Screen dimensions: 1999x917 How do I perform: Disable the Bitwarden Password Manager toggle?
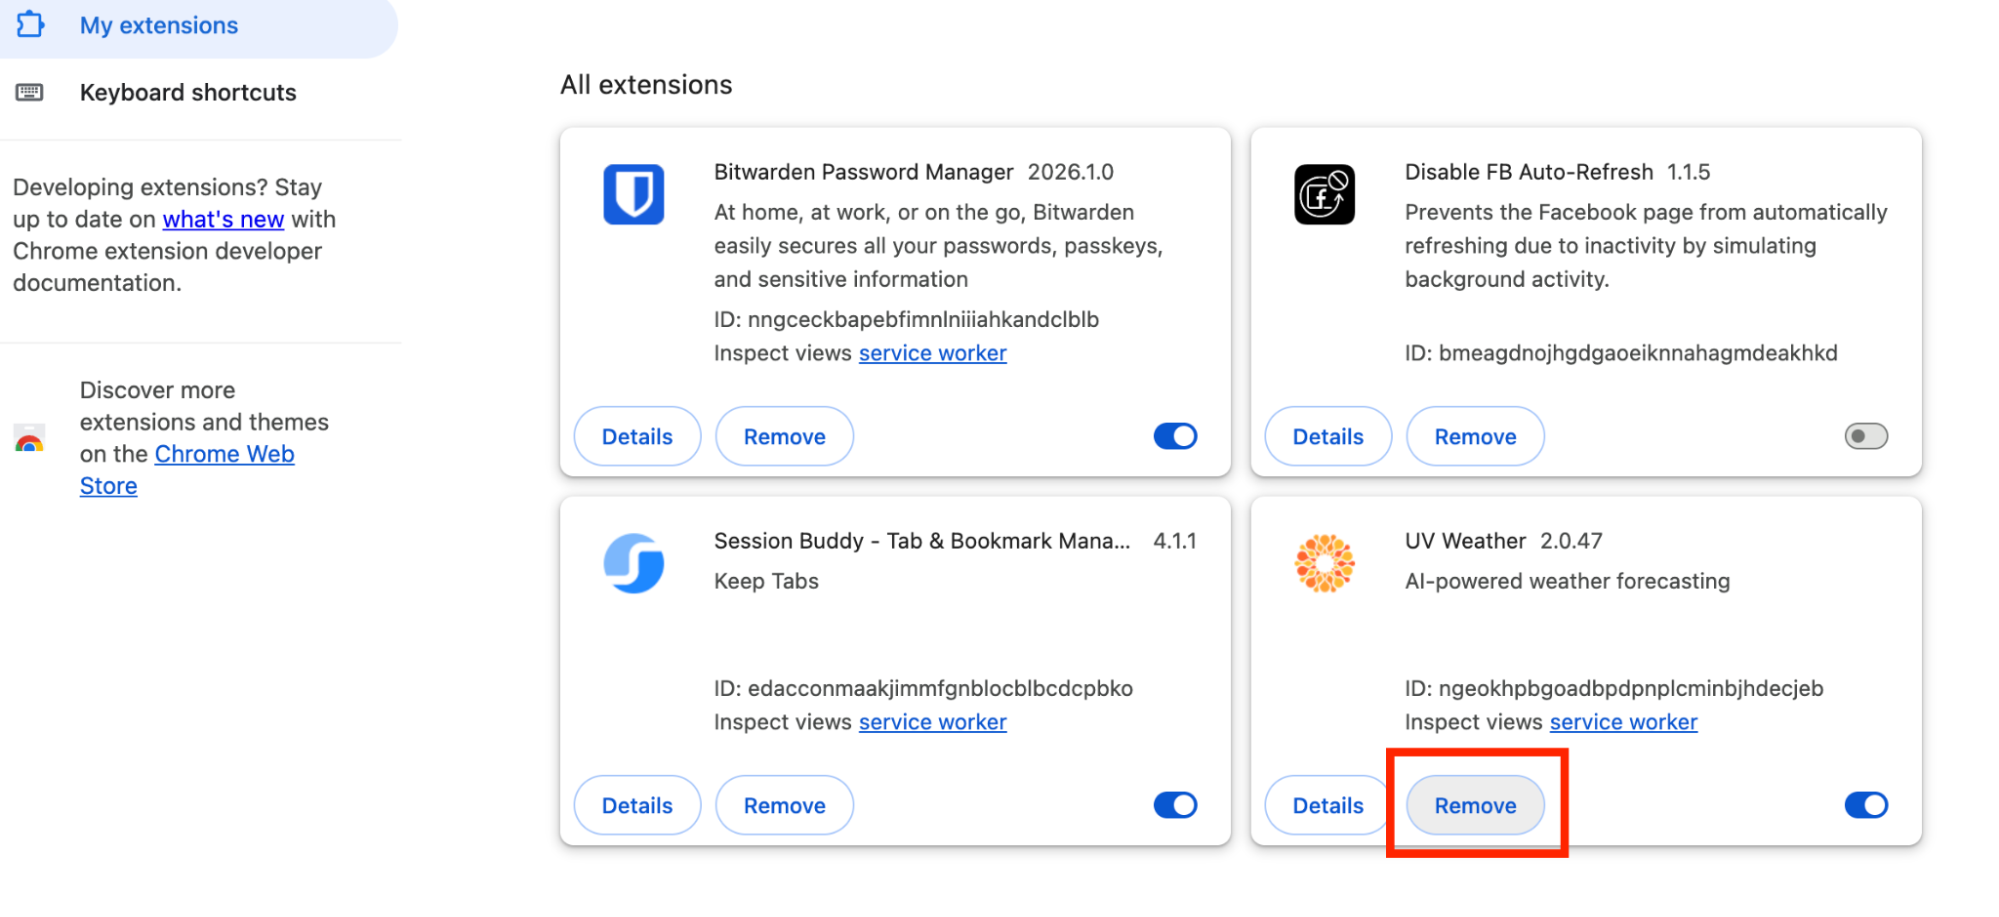(1175, 435)
